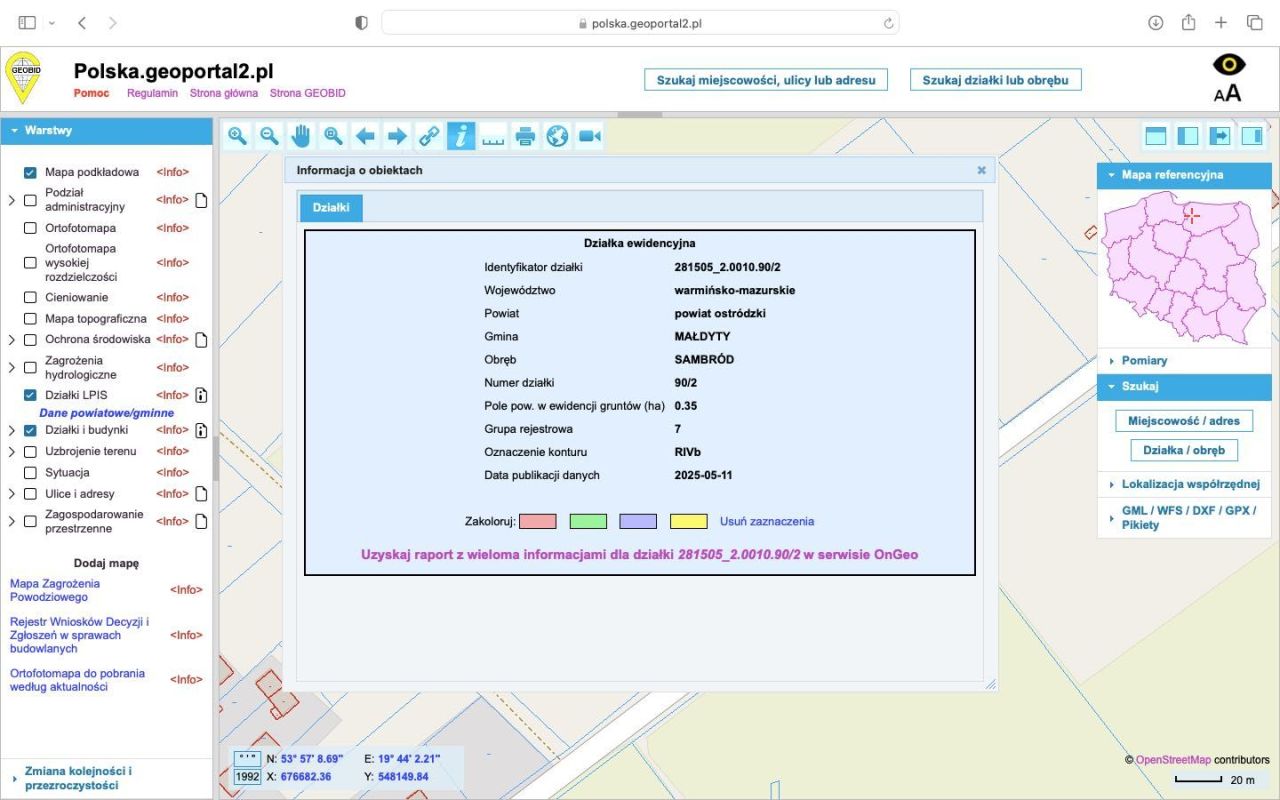Expand Lokalizacja współrzędnej section
The height and width of the screenshot is (800, 1280).
(x=1190, y=484)
